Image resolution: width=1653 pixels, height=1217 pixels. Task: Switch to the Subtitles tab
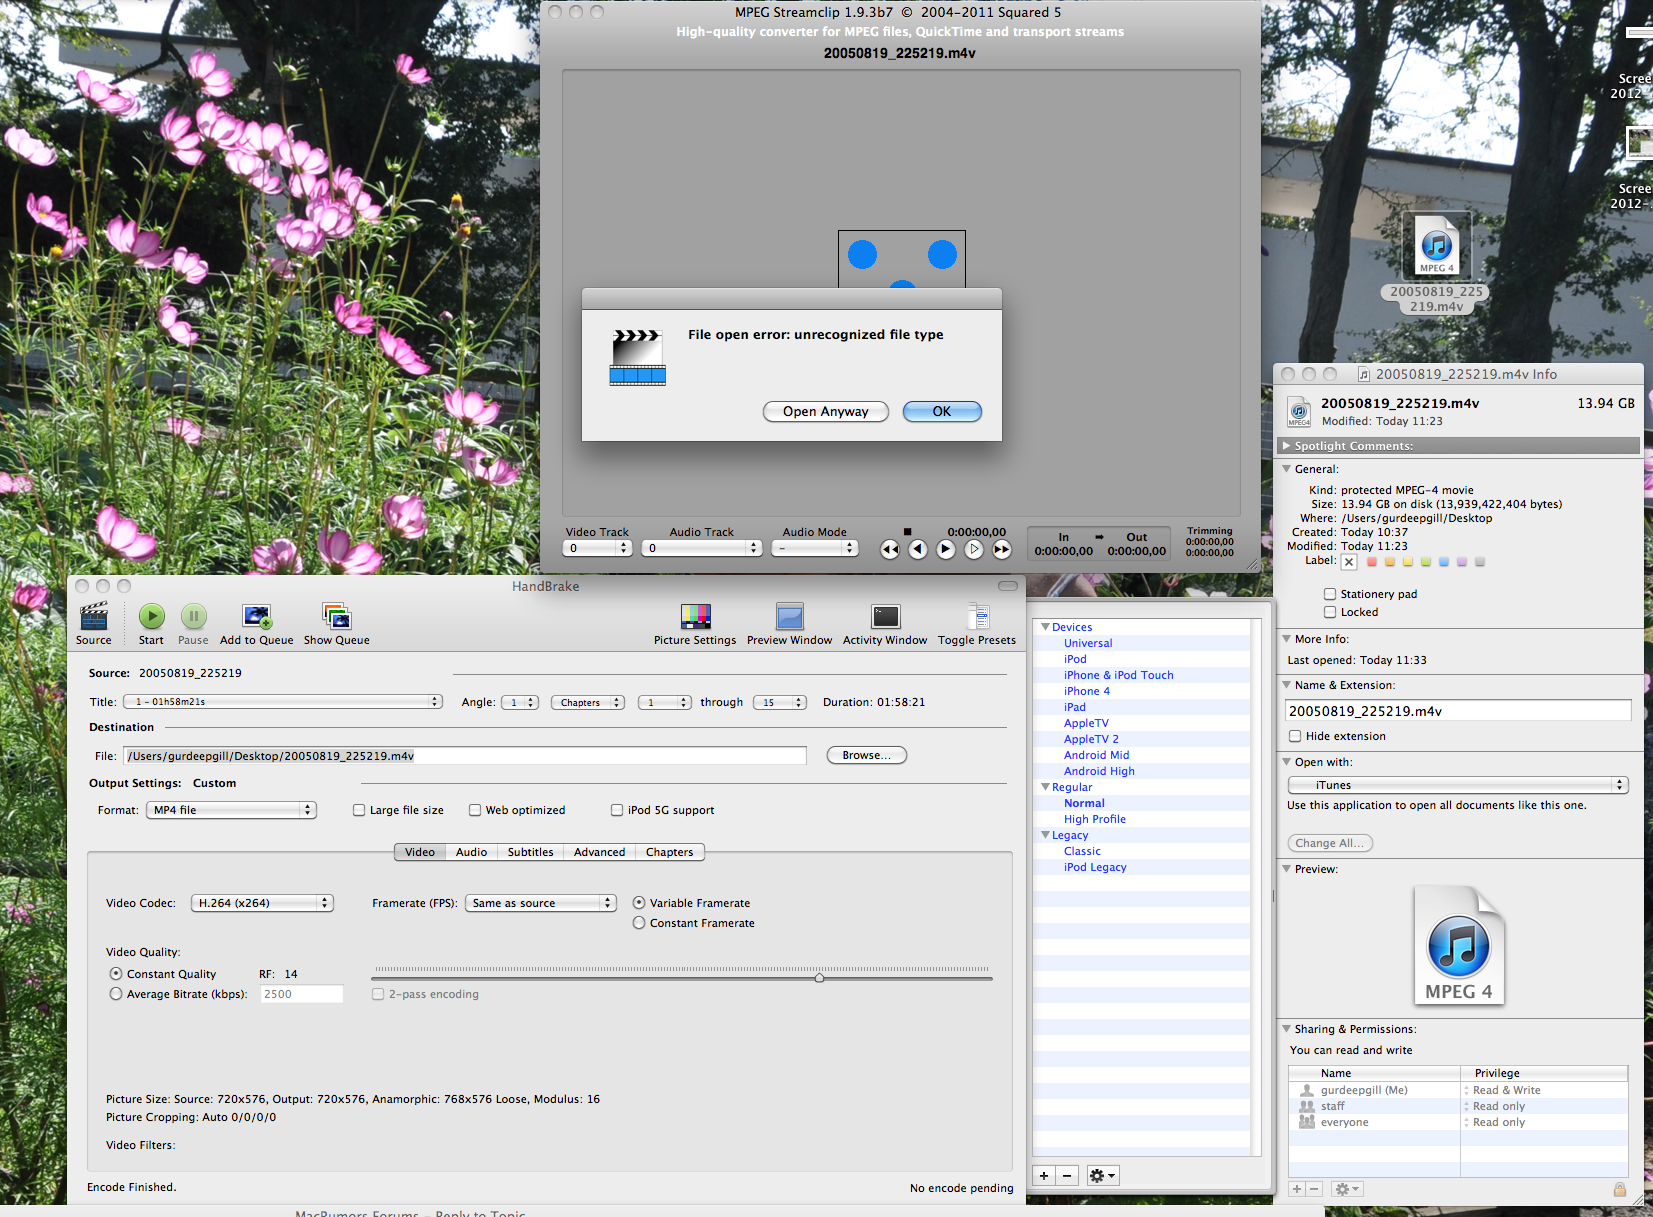click(530, 852)
